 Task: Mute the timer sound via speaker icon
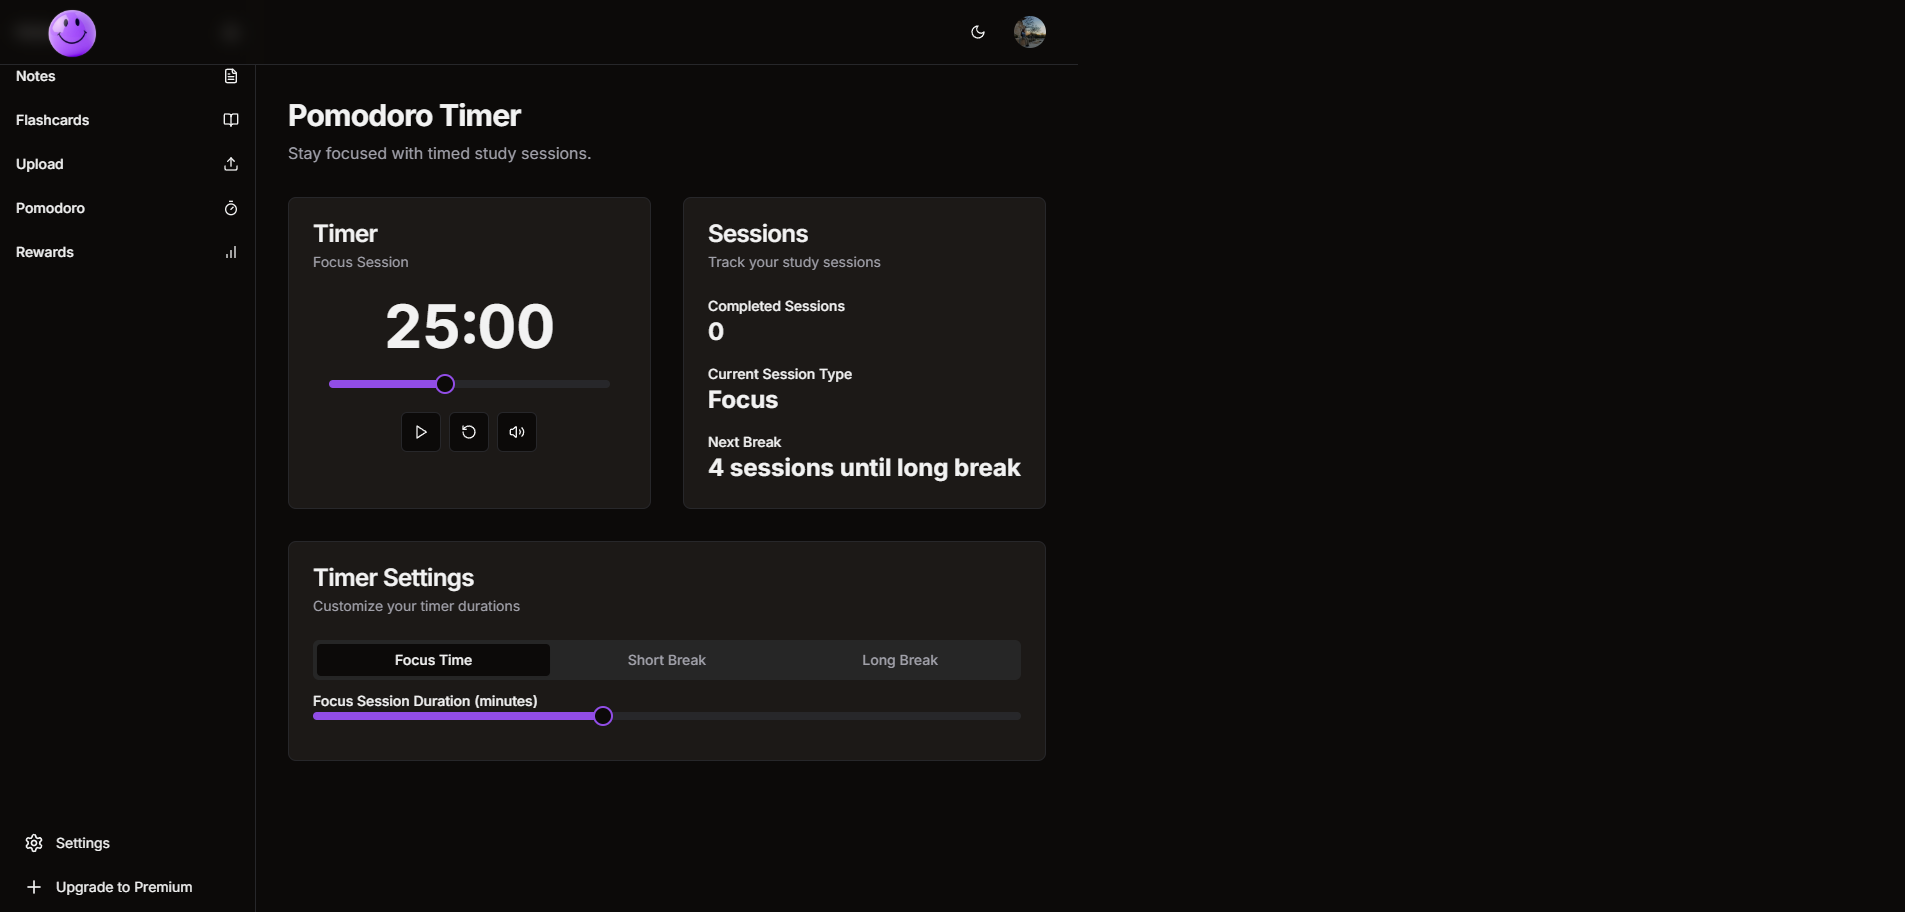pyautogui.click(x=517, y=432)
